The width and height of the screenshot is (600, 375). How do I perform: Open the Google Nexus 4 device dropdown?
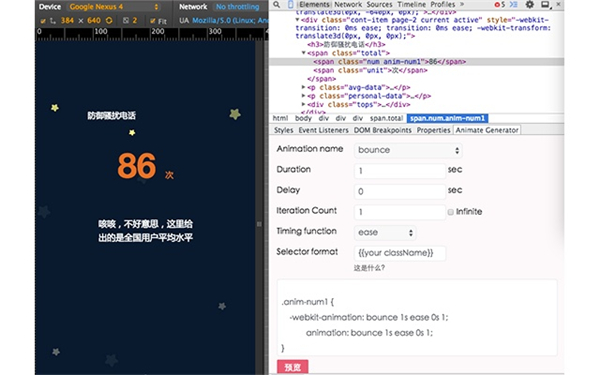tap(114, 7)
